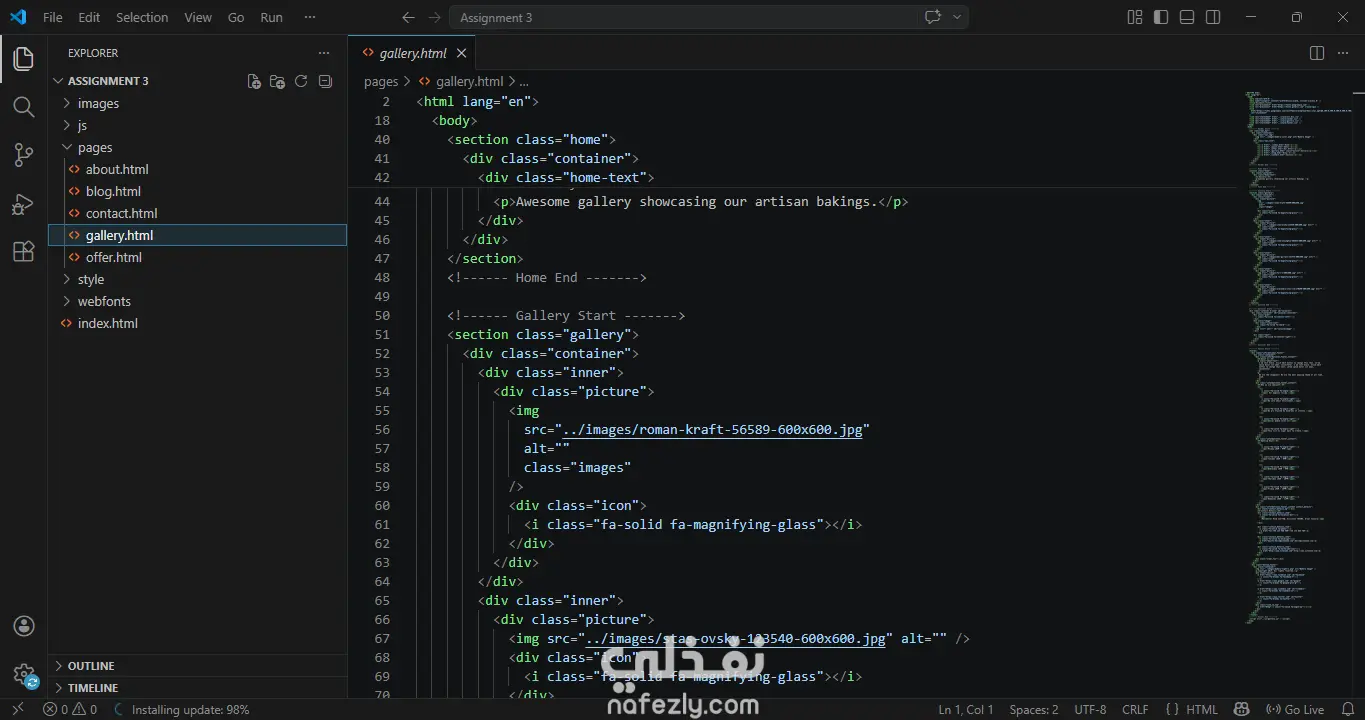Create a new folder in Assignment 3

[x=277, y=81]
